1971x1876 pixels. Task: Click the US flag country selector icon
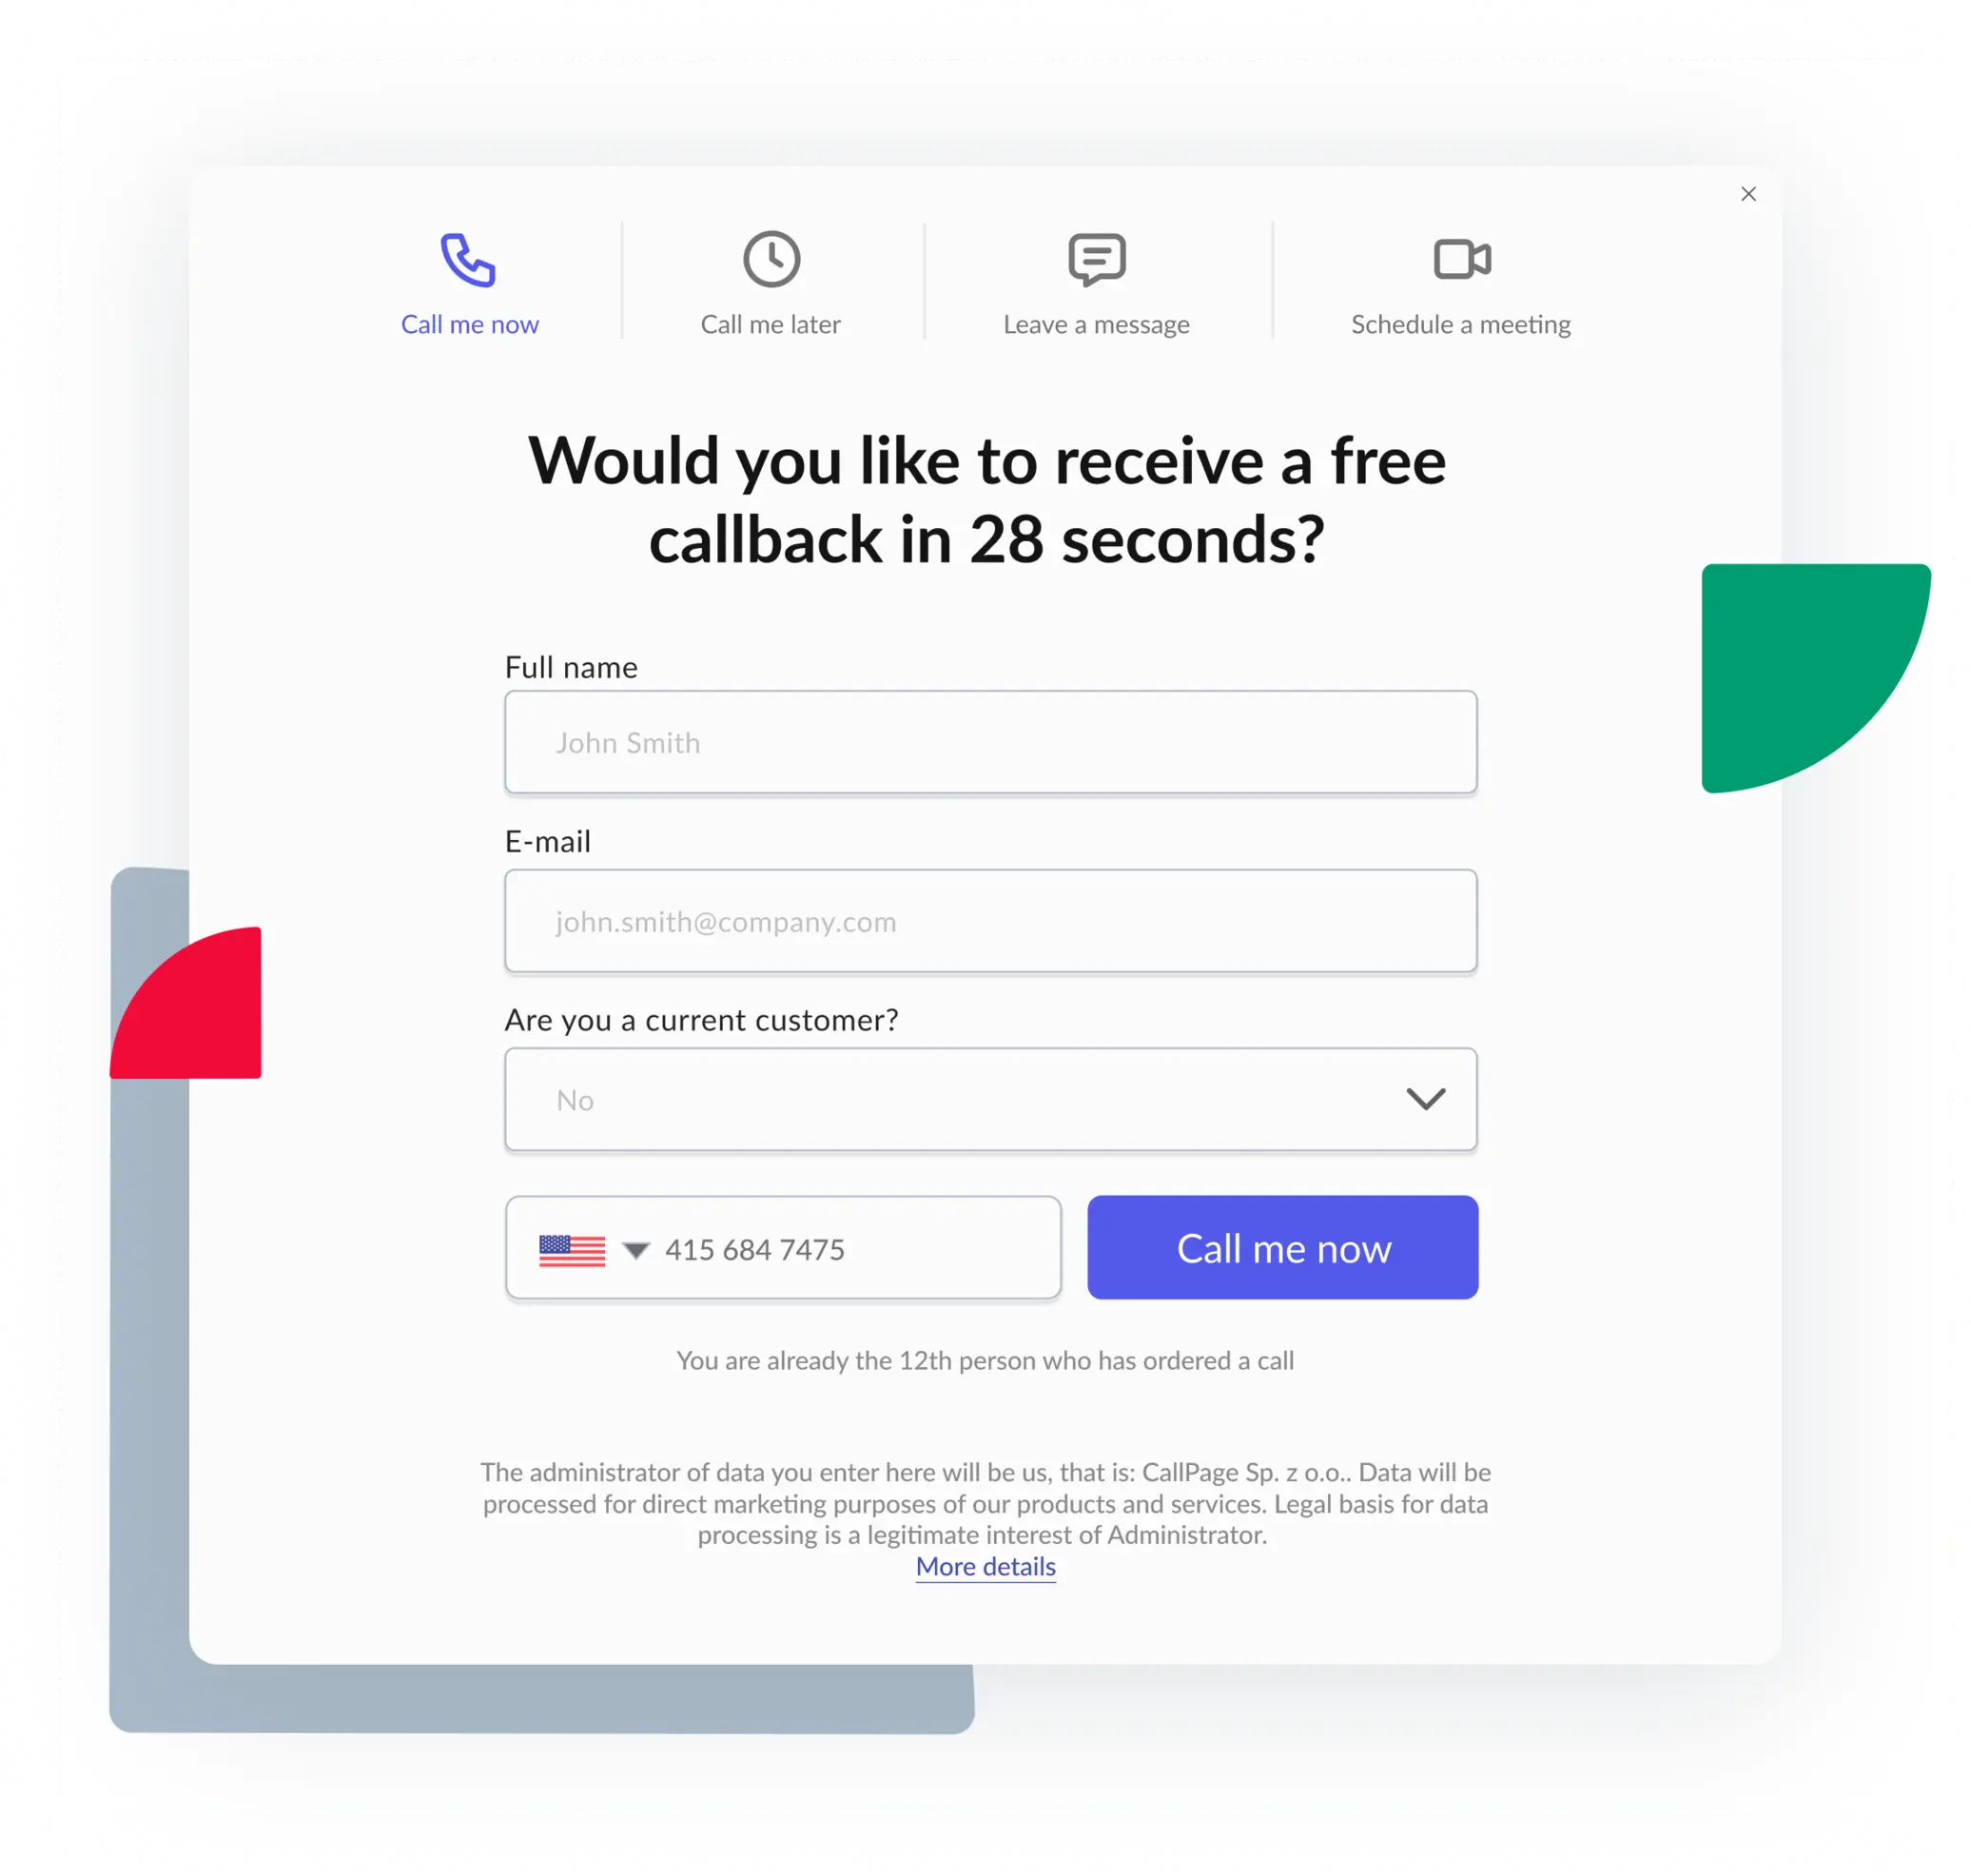click(570, 1249)
